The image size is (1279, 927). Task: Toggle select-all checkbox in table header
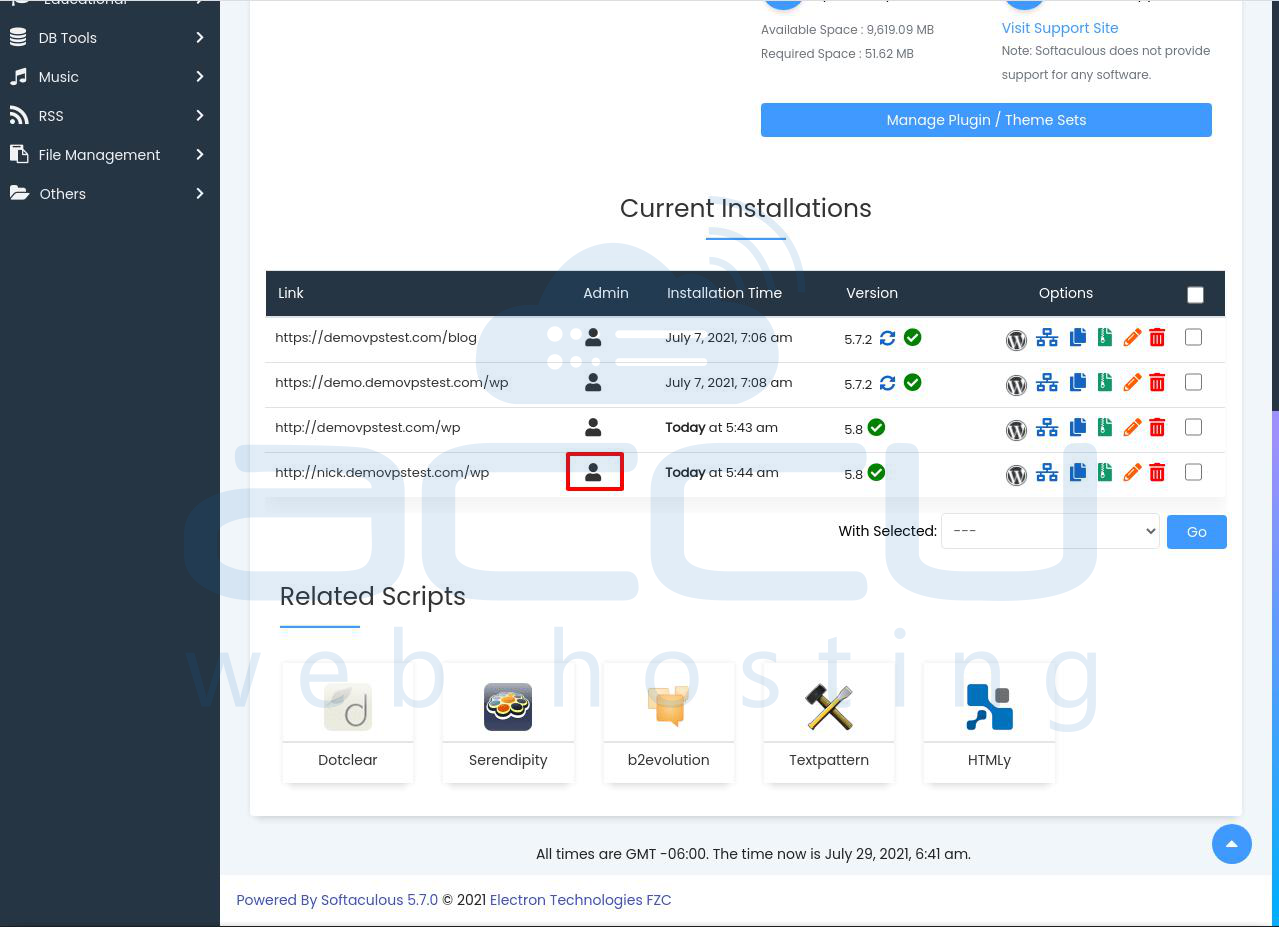pyautogui.click(x=1195, y=294)
